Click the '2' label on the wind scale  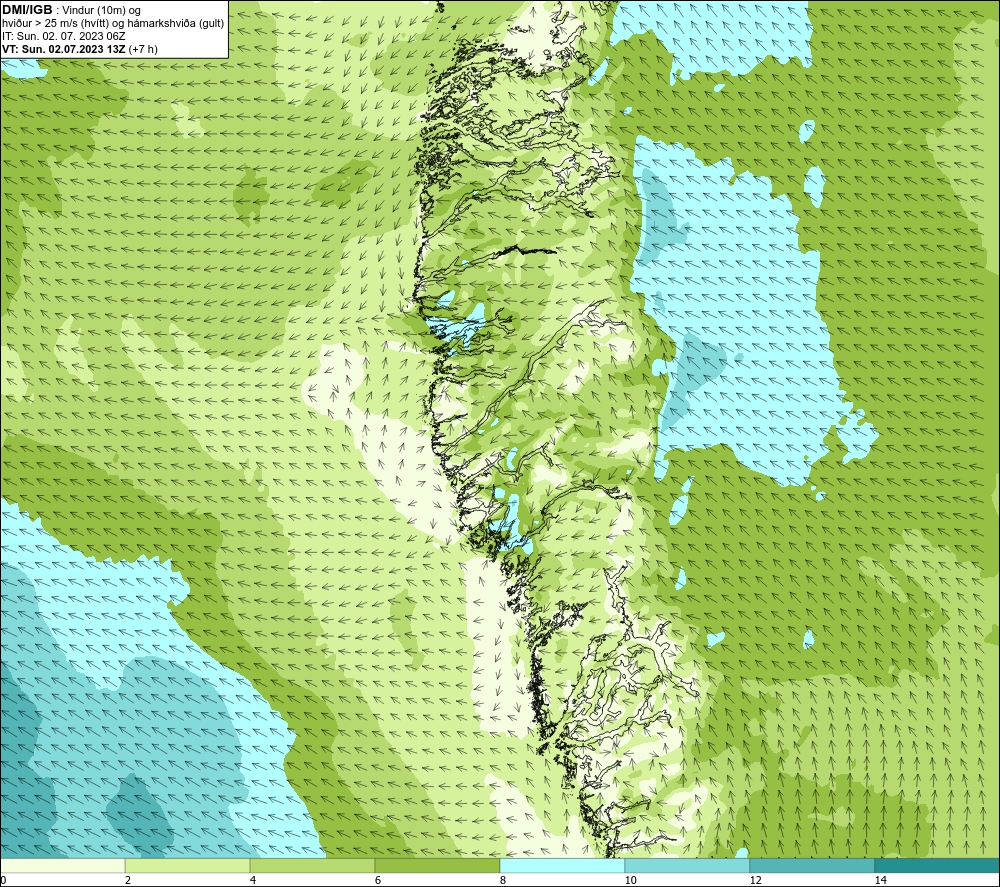tap(128, 880)
